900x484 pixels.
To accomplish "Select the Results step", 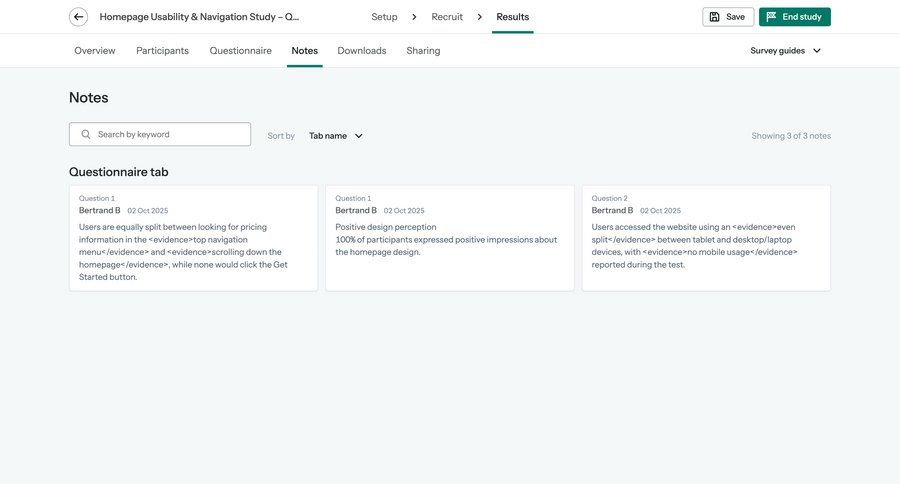I will tap(512, 17).
